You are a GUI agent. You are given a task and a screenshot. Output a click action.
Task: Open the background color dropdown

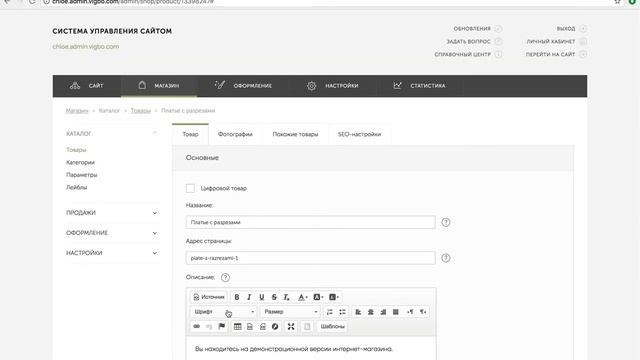(x=318, y=297)
